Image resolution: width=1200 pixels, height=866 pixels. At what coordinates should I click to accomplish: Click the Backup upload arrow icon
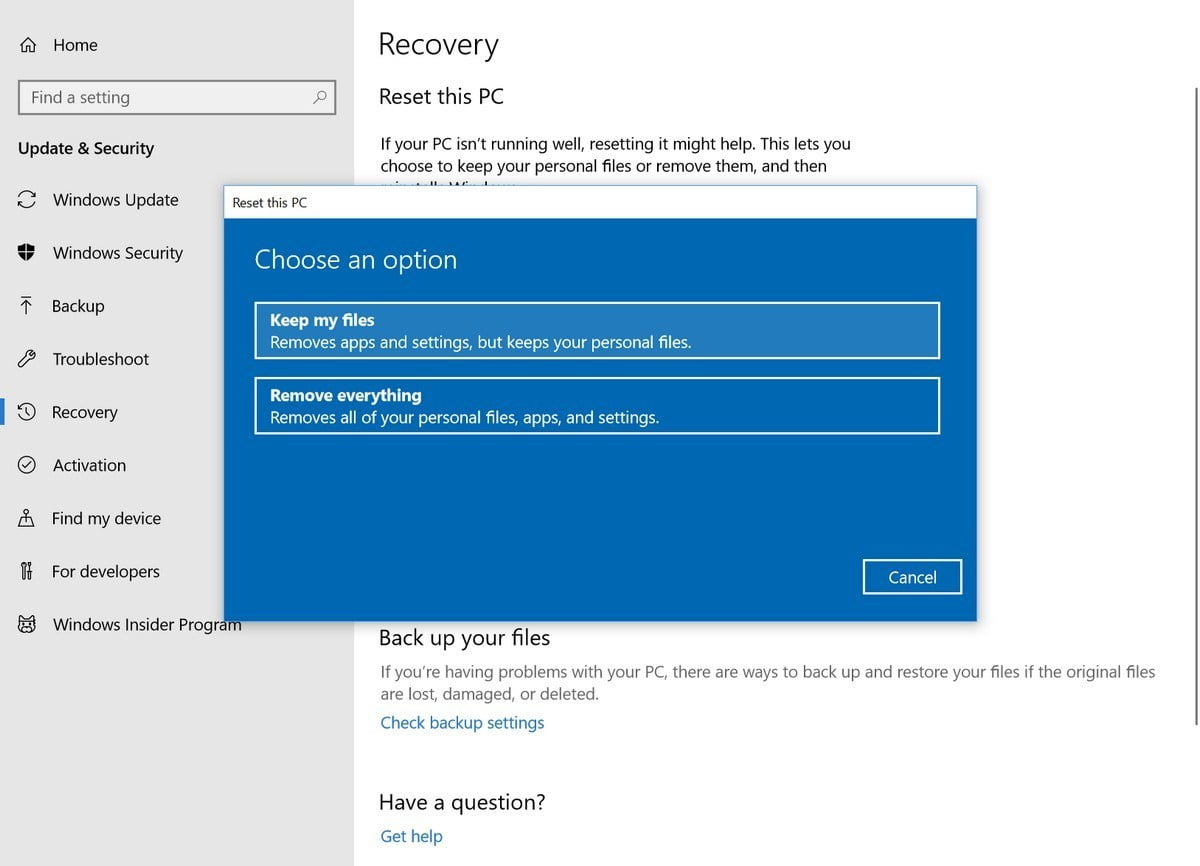27,306
